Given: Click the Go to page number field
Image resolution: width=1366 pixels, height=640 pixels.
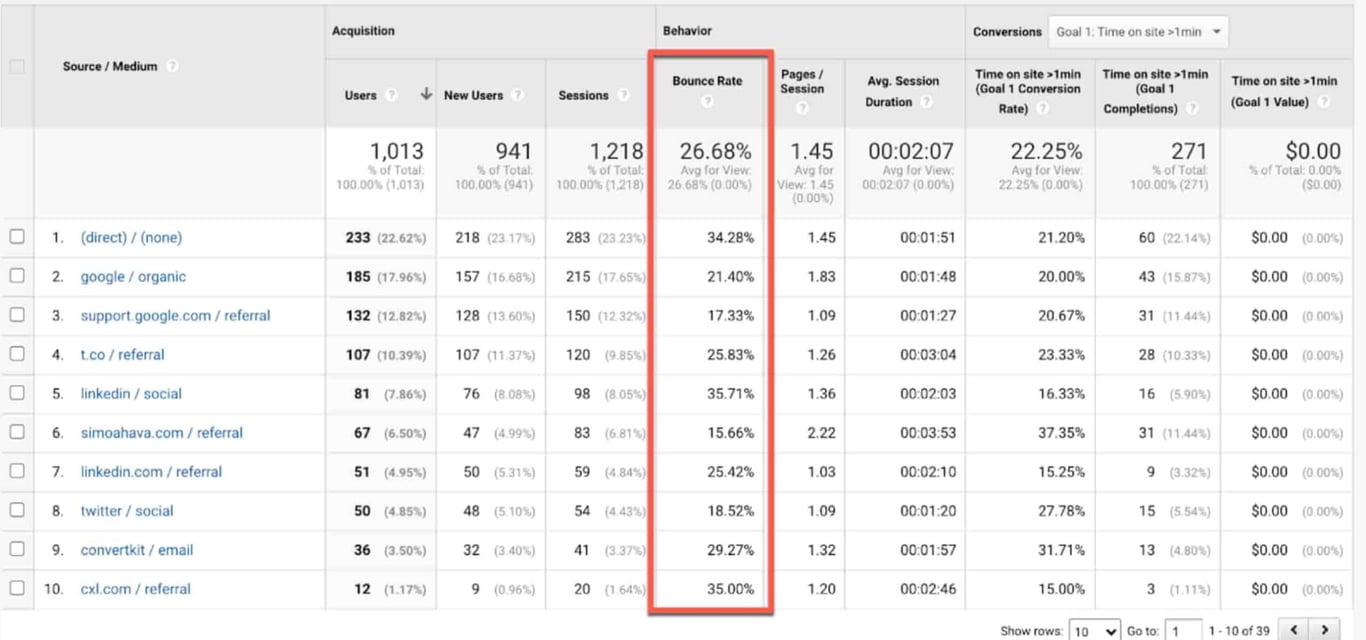Looking at the screenshot, I should click(x=1185, y=631).
